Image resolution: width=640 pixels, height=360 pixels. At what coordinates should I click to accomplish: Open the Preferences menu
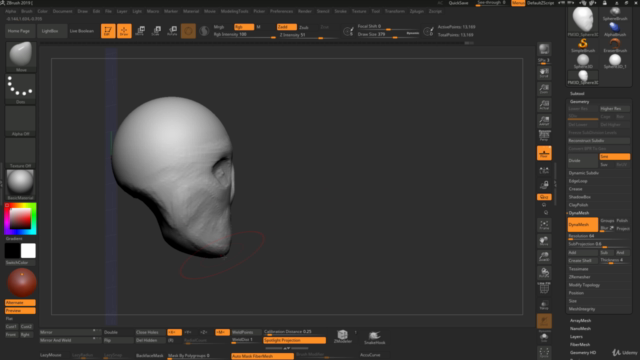[282, 11]
